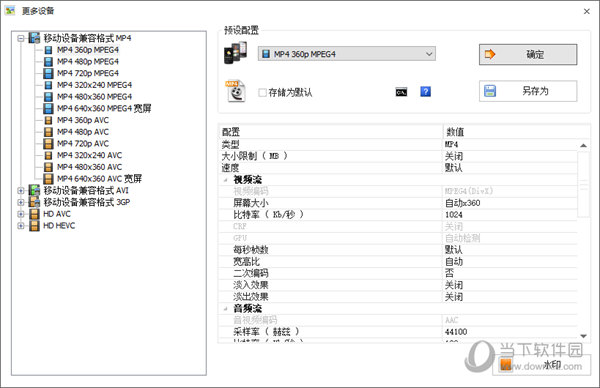Click the MP4 film reel file icon

coord(235,91)
